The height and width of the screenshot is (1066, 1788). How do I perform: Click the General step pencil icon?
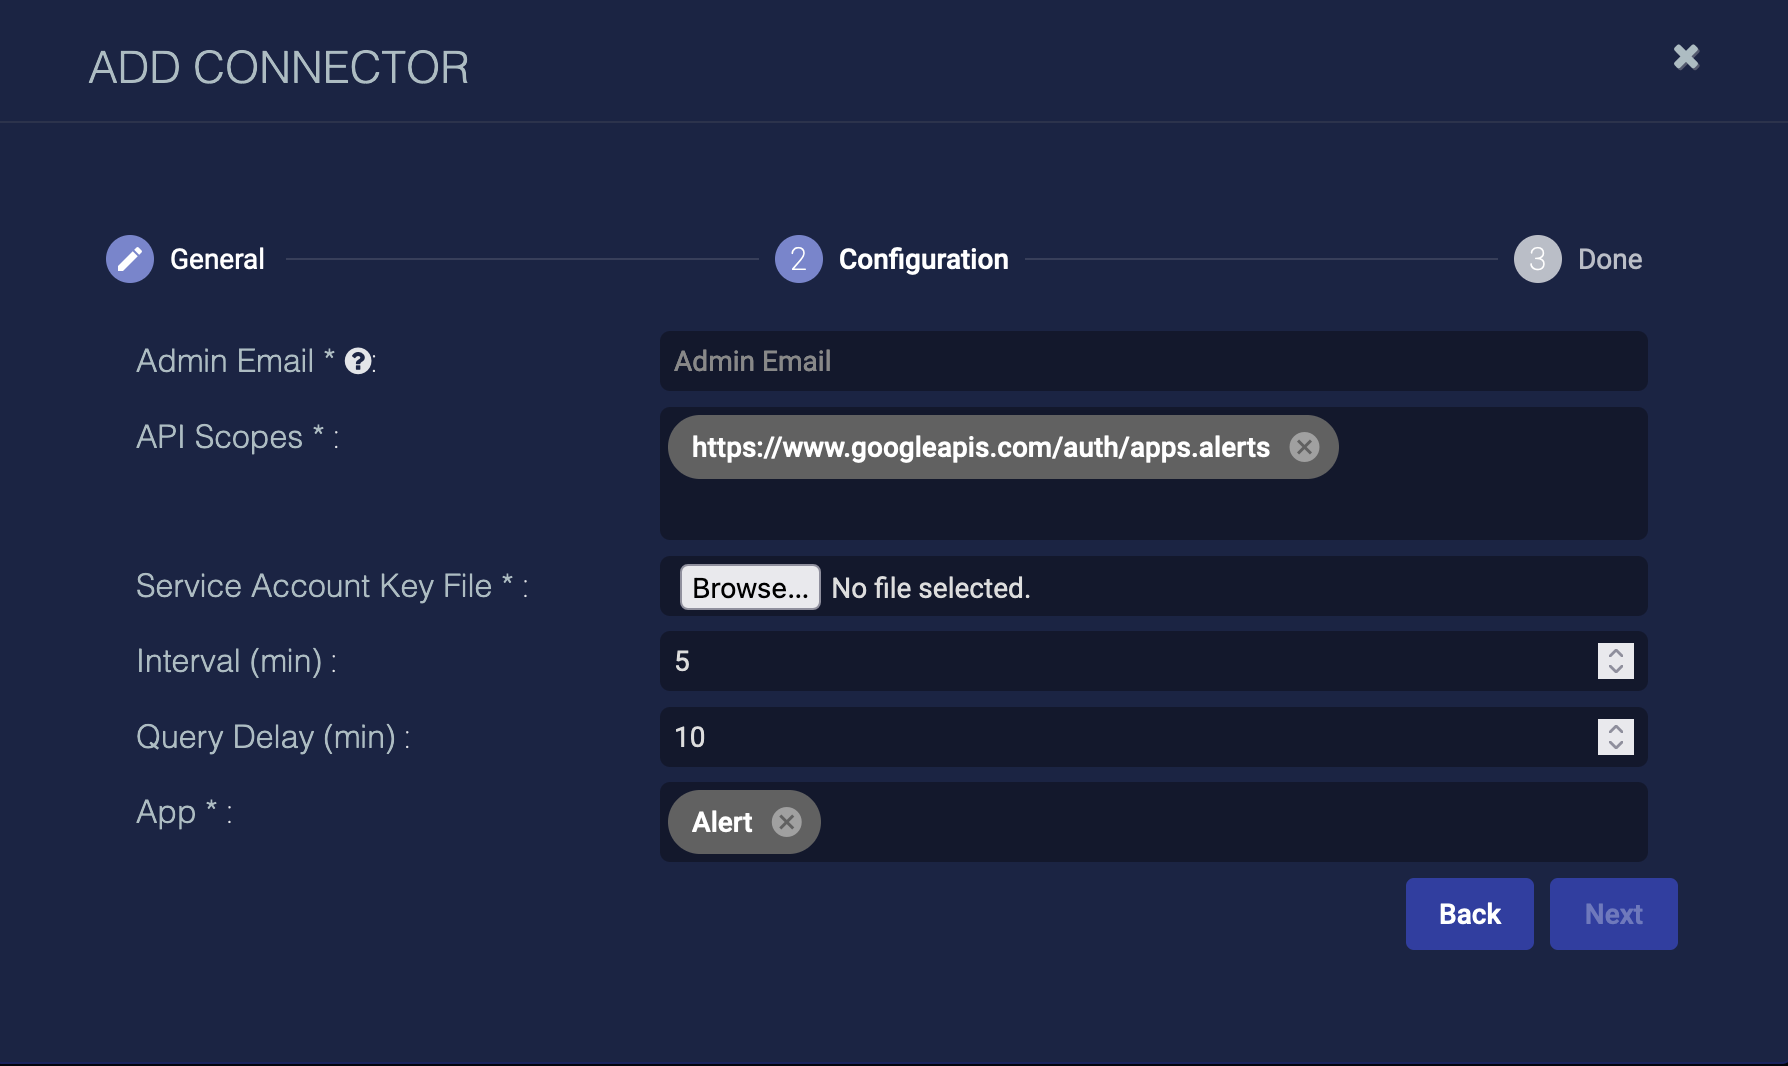(x=130, y=259)
